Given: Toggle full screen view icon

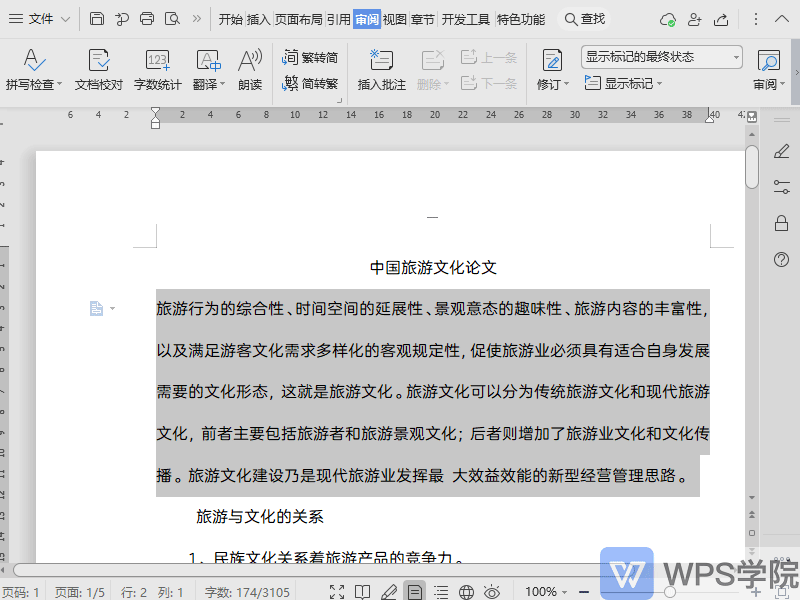Looking at the screenshot, I should [337, 592].
